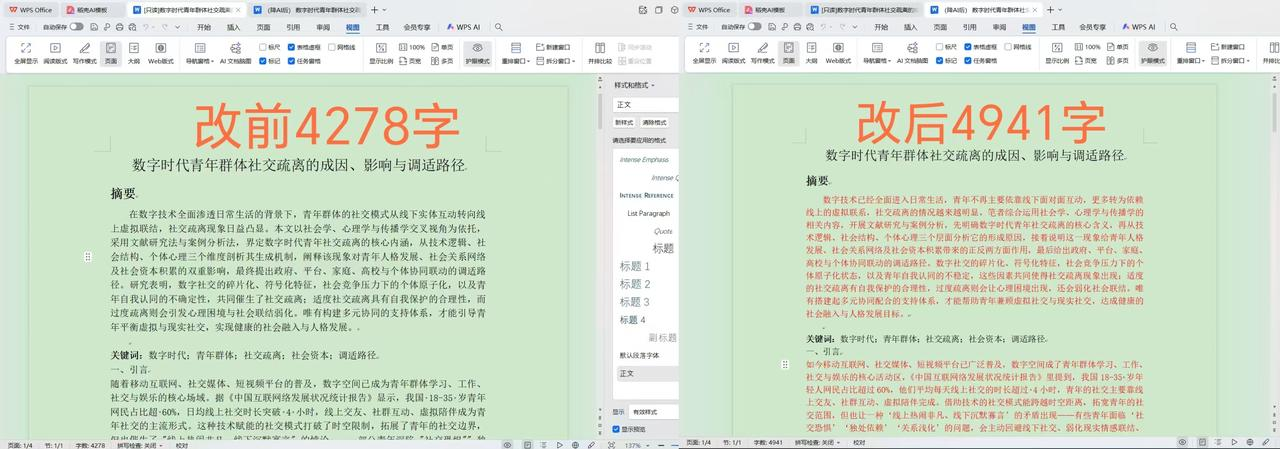Click 新建窗口 in left window

[x=553, y=47]
